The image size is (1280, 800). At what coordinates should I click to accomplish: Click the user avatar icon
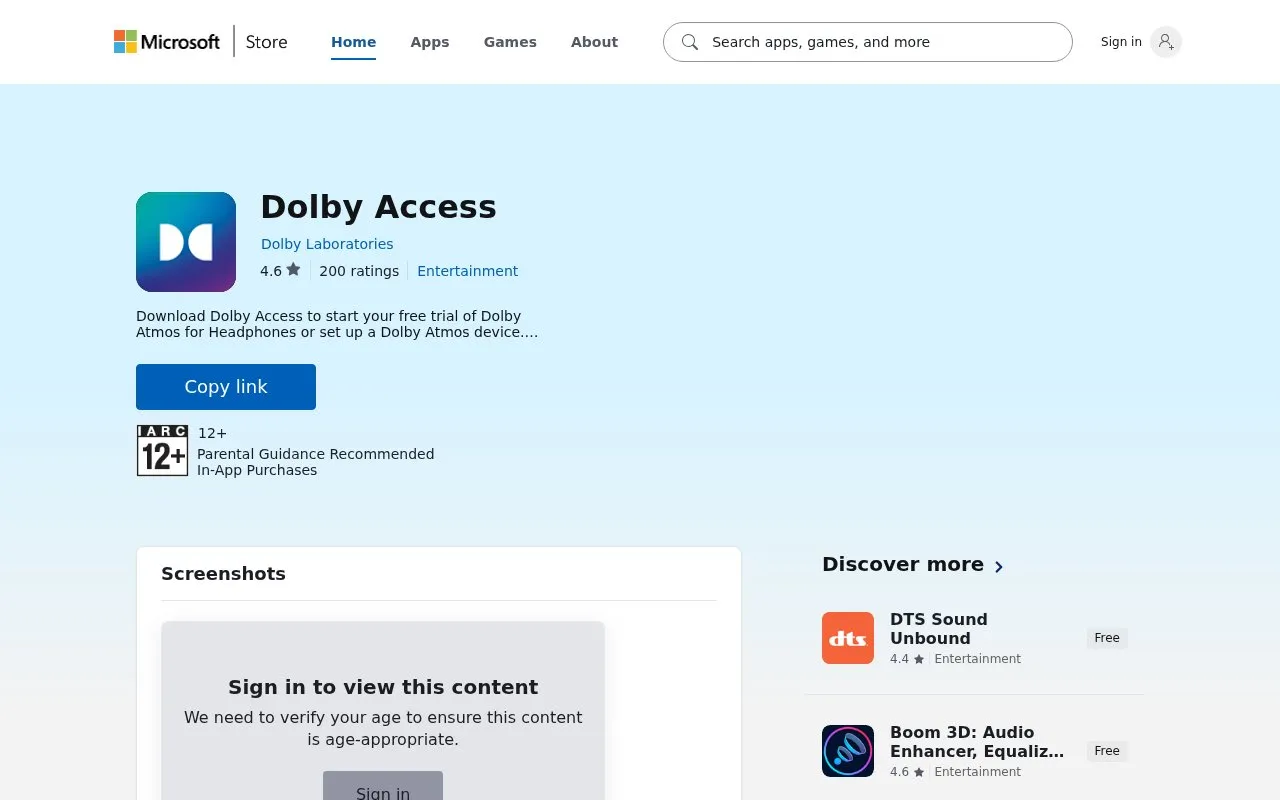tap(1166, 42)
